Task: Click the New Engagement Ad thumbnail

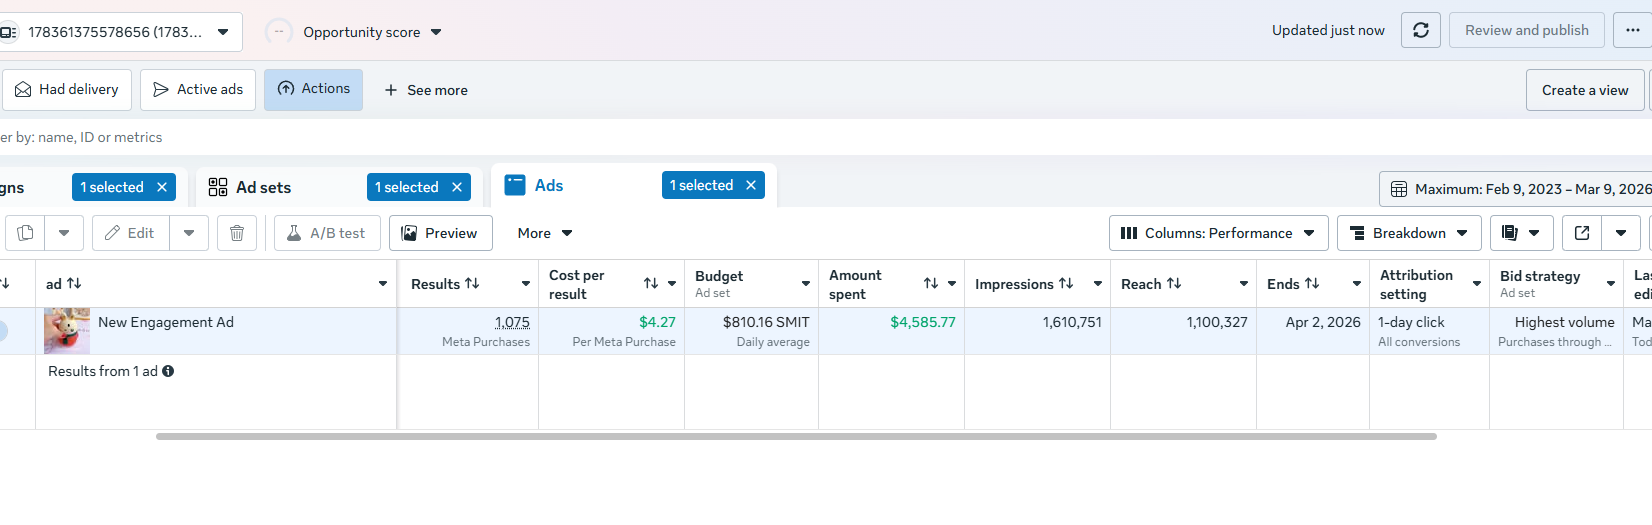Action: click(67, 331)
